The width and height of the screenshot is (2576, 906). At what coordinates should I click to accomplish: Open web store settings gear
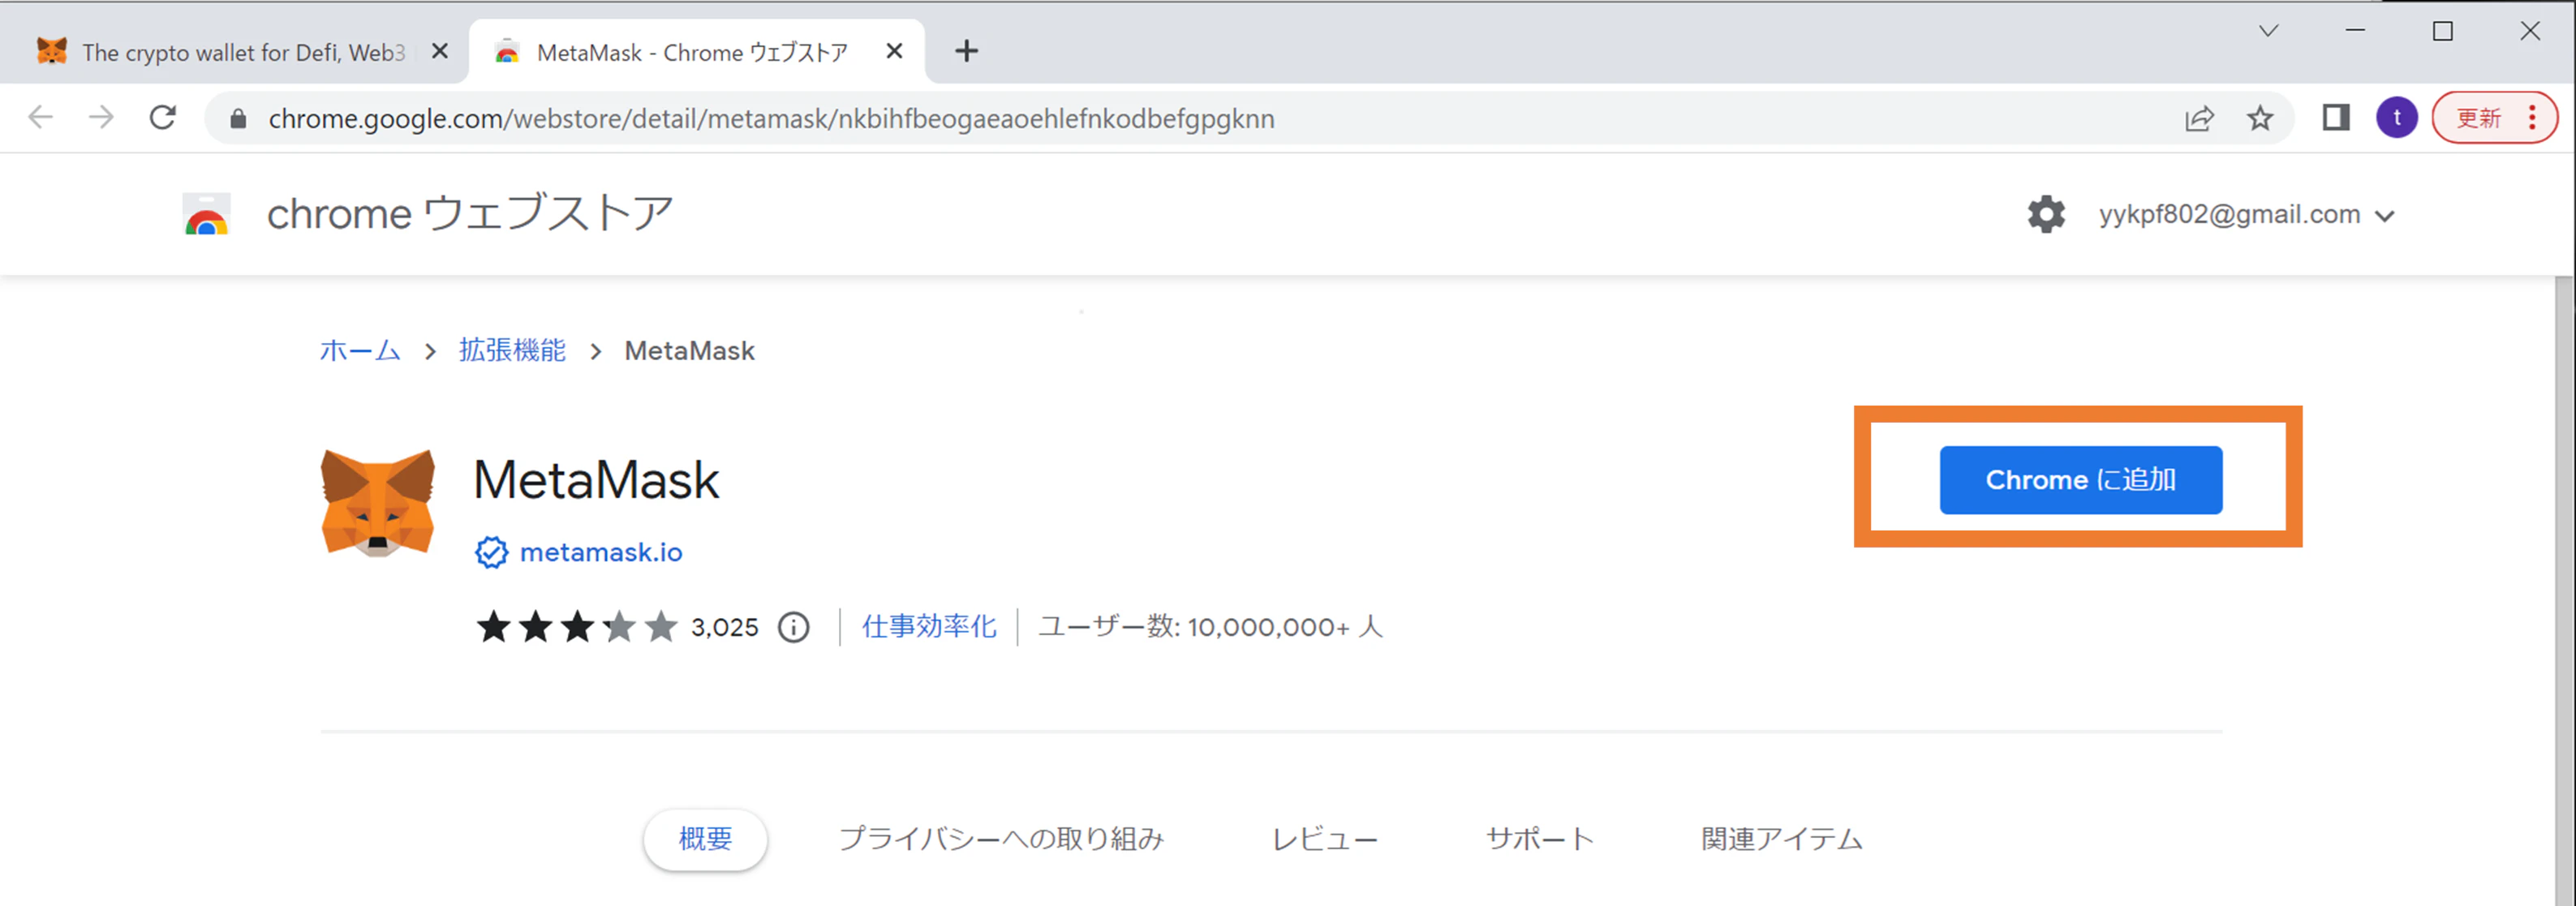click(2046, 215)
